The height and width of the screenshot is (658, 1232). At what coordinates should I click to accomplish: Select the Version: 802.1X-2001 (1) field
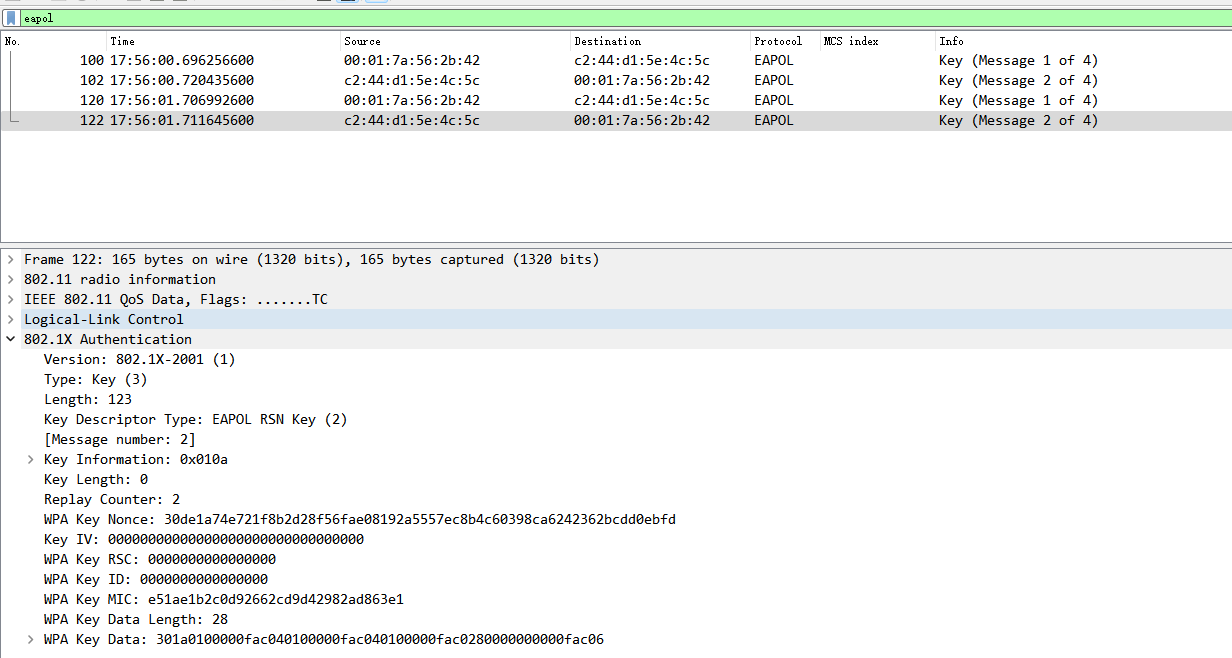140,359
